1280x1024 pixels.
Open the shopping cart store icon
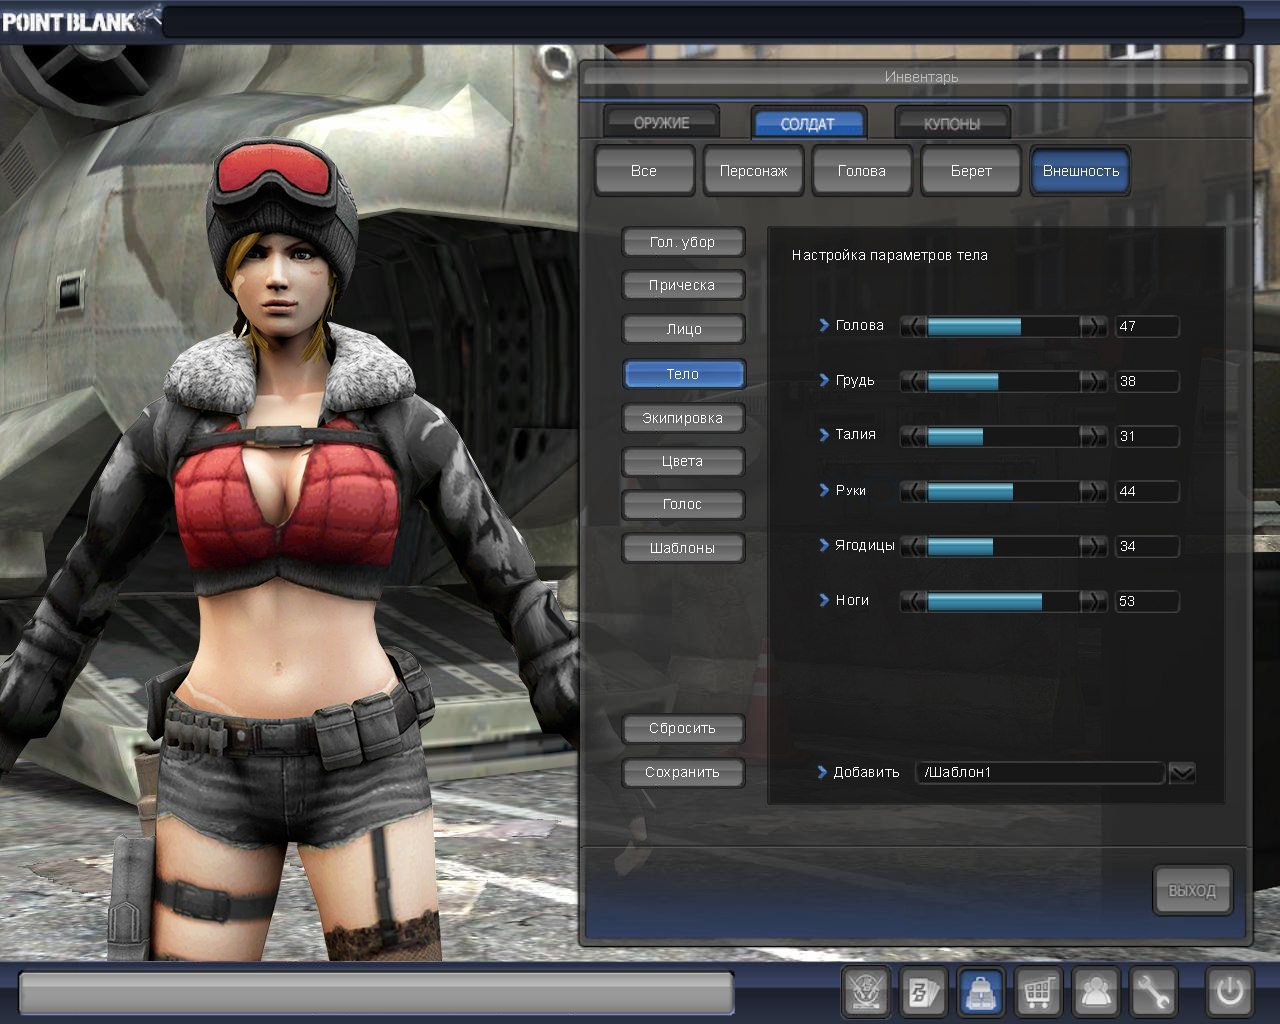click(1038, 992)
